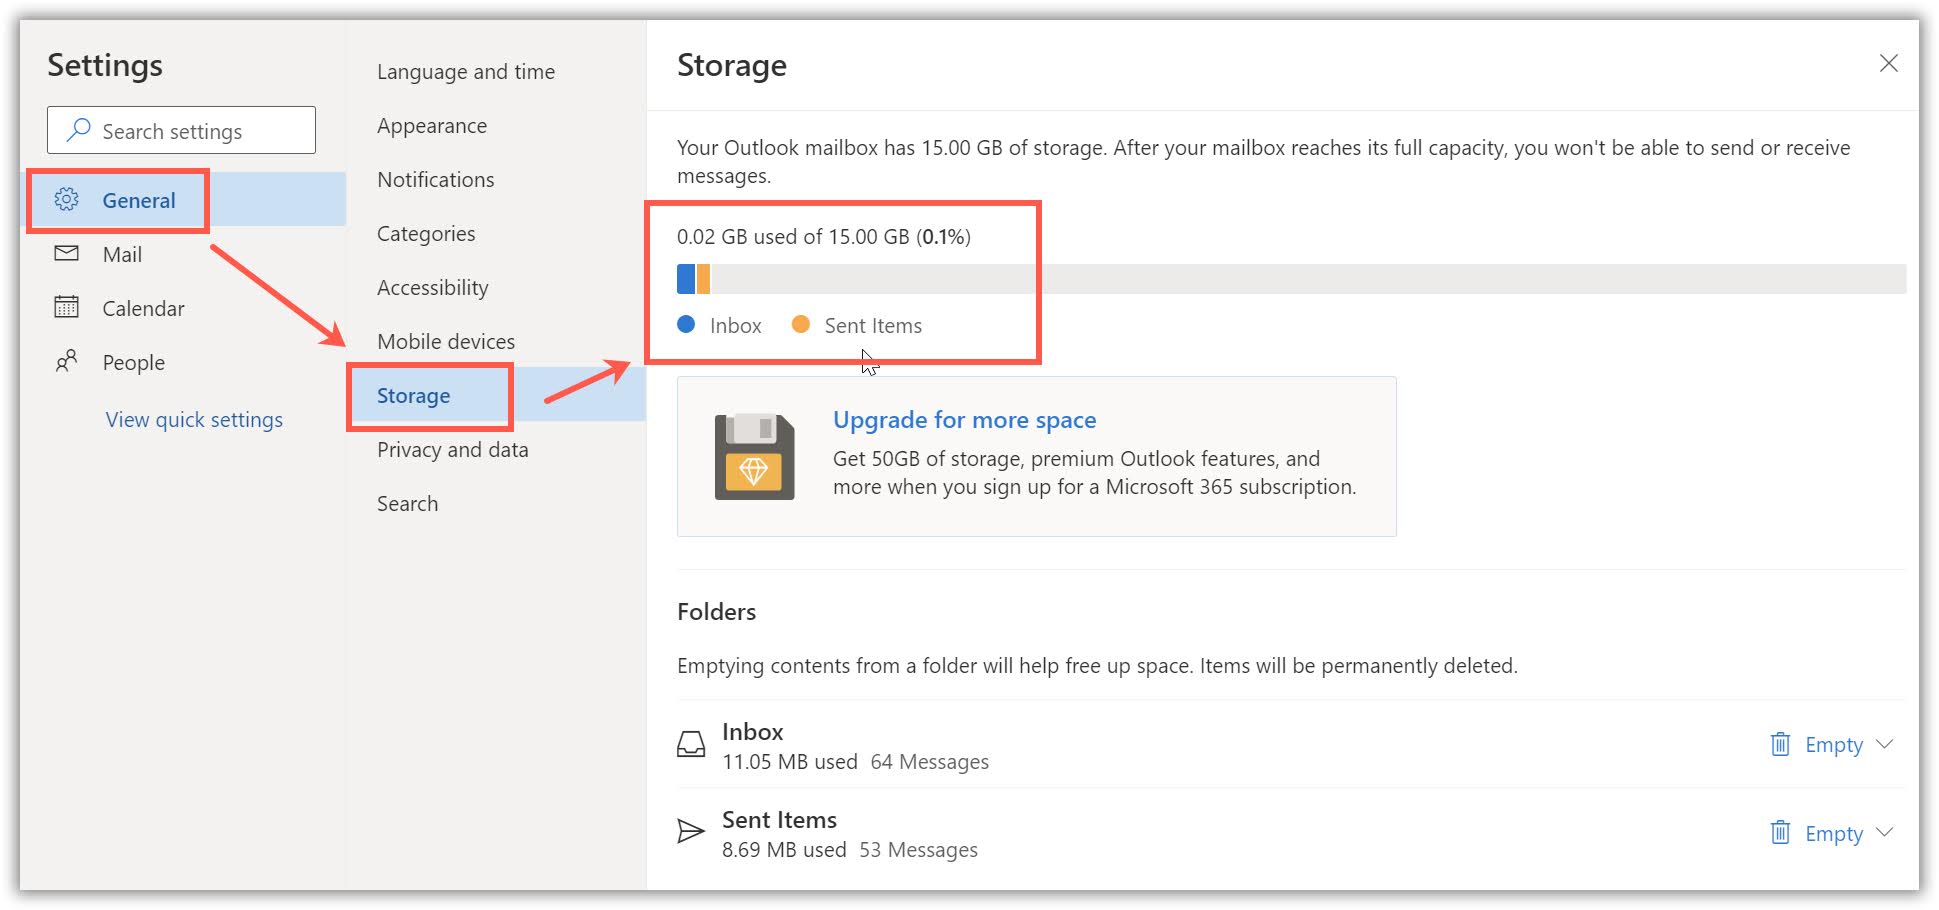The width and height of the screenshot is (1939, 910).
Task: Click the trash icon for Sent Items
Action: click(1780, 832)
